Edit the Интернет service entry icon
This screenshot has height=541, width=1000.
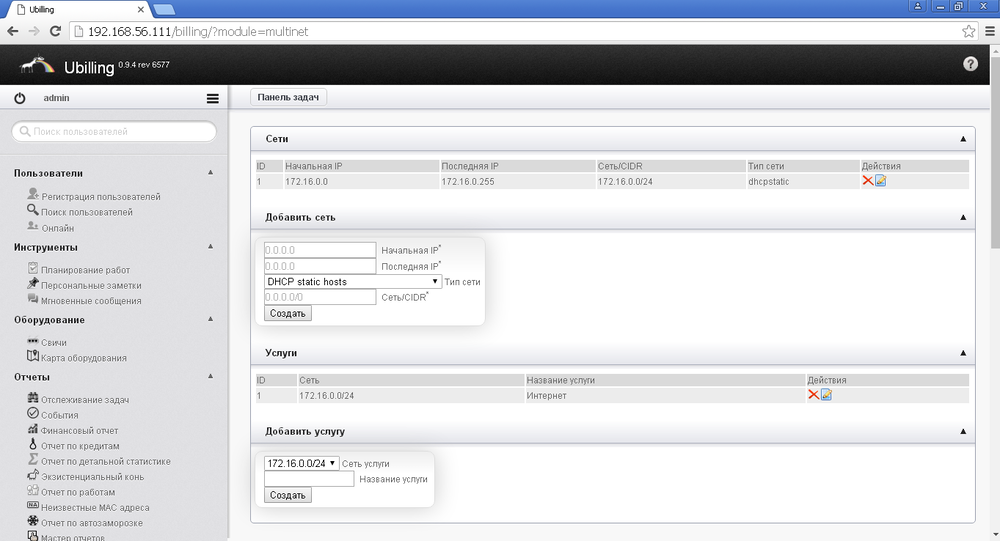[827, 395]
